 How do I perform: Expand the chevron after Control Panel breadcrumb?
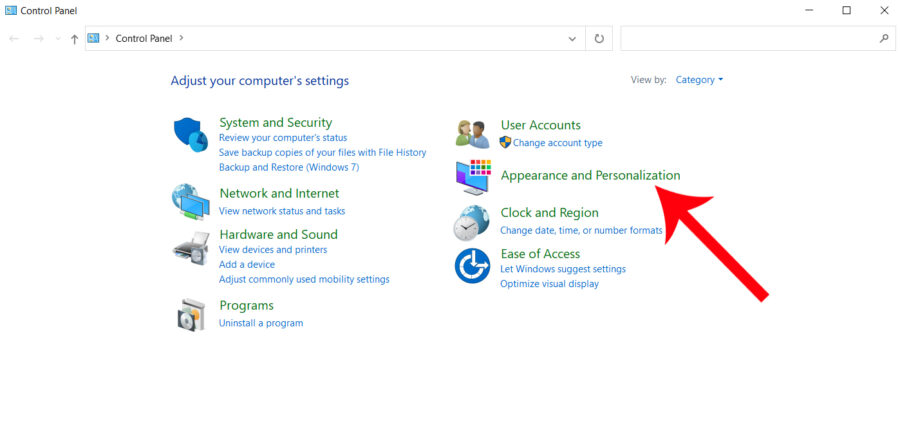point(182,38)
